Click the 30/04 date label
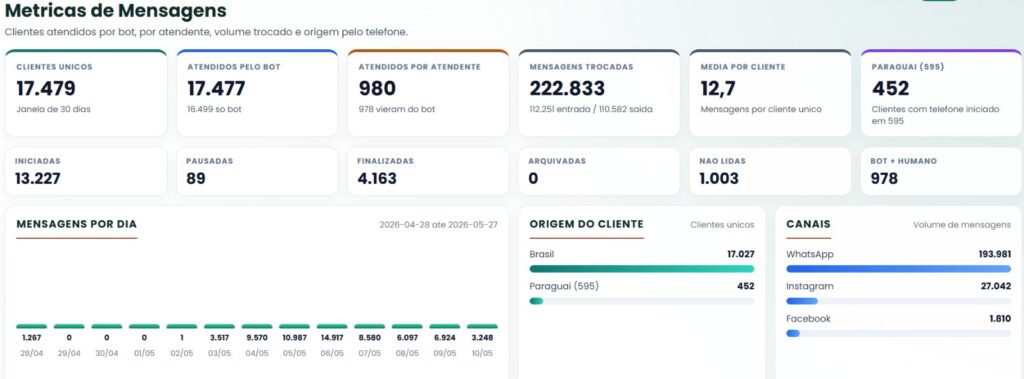 pos(106,353)
